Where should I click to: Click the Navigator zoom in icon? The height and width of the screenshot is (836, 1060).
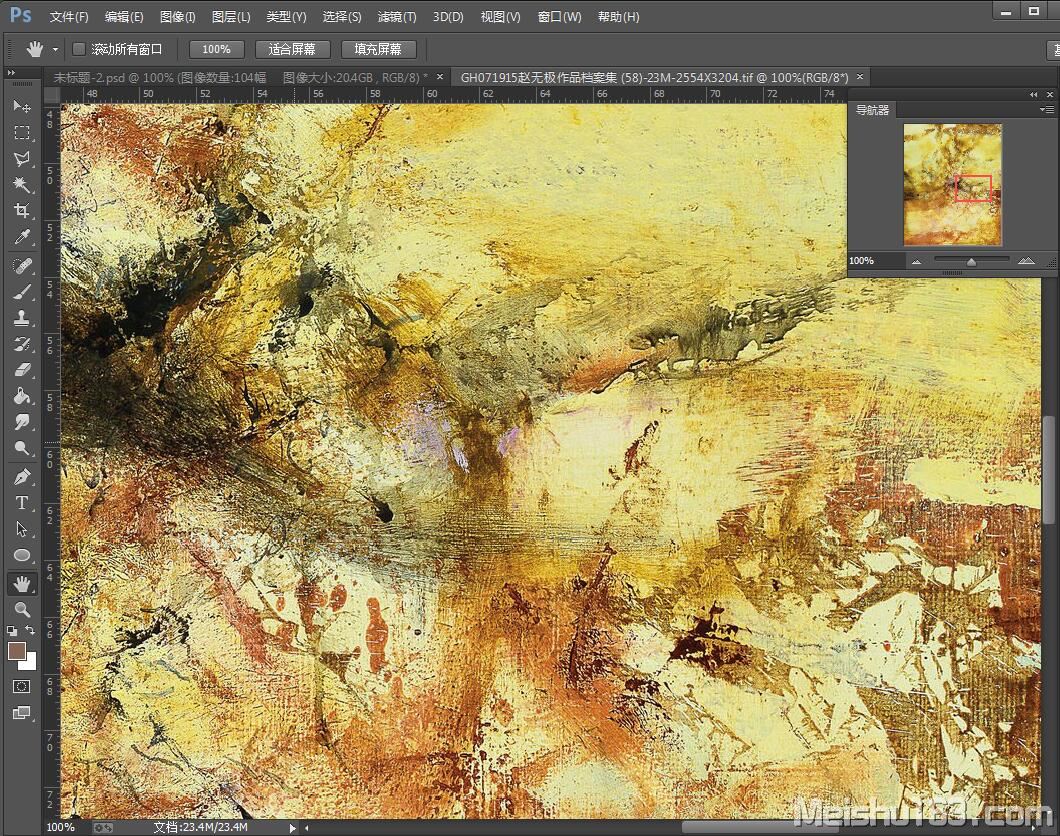(1026, 261)
